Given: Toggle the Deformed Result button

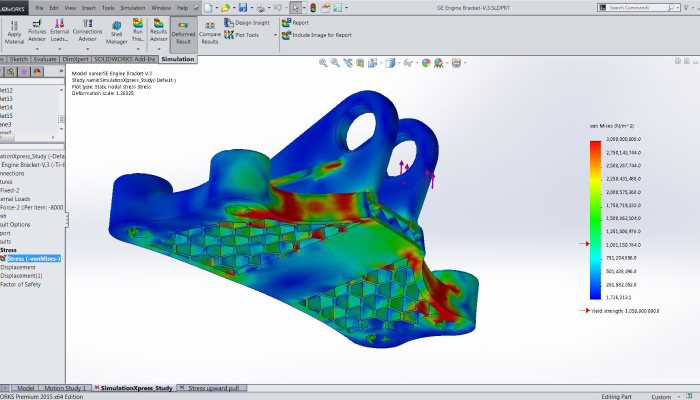Looking at the screenshot, I should tap(184, 34).
